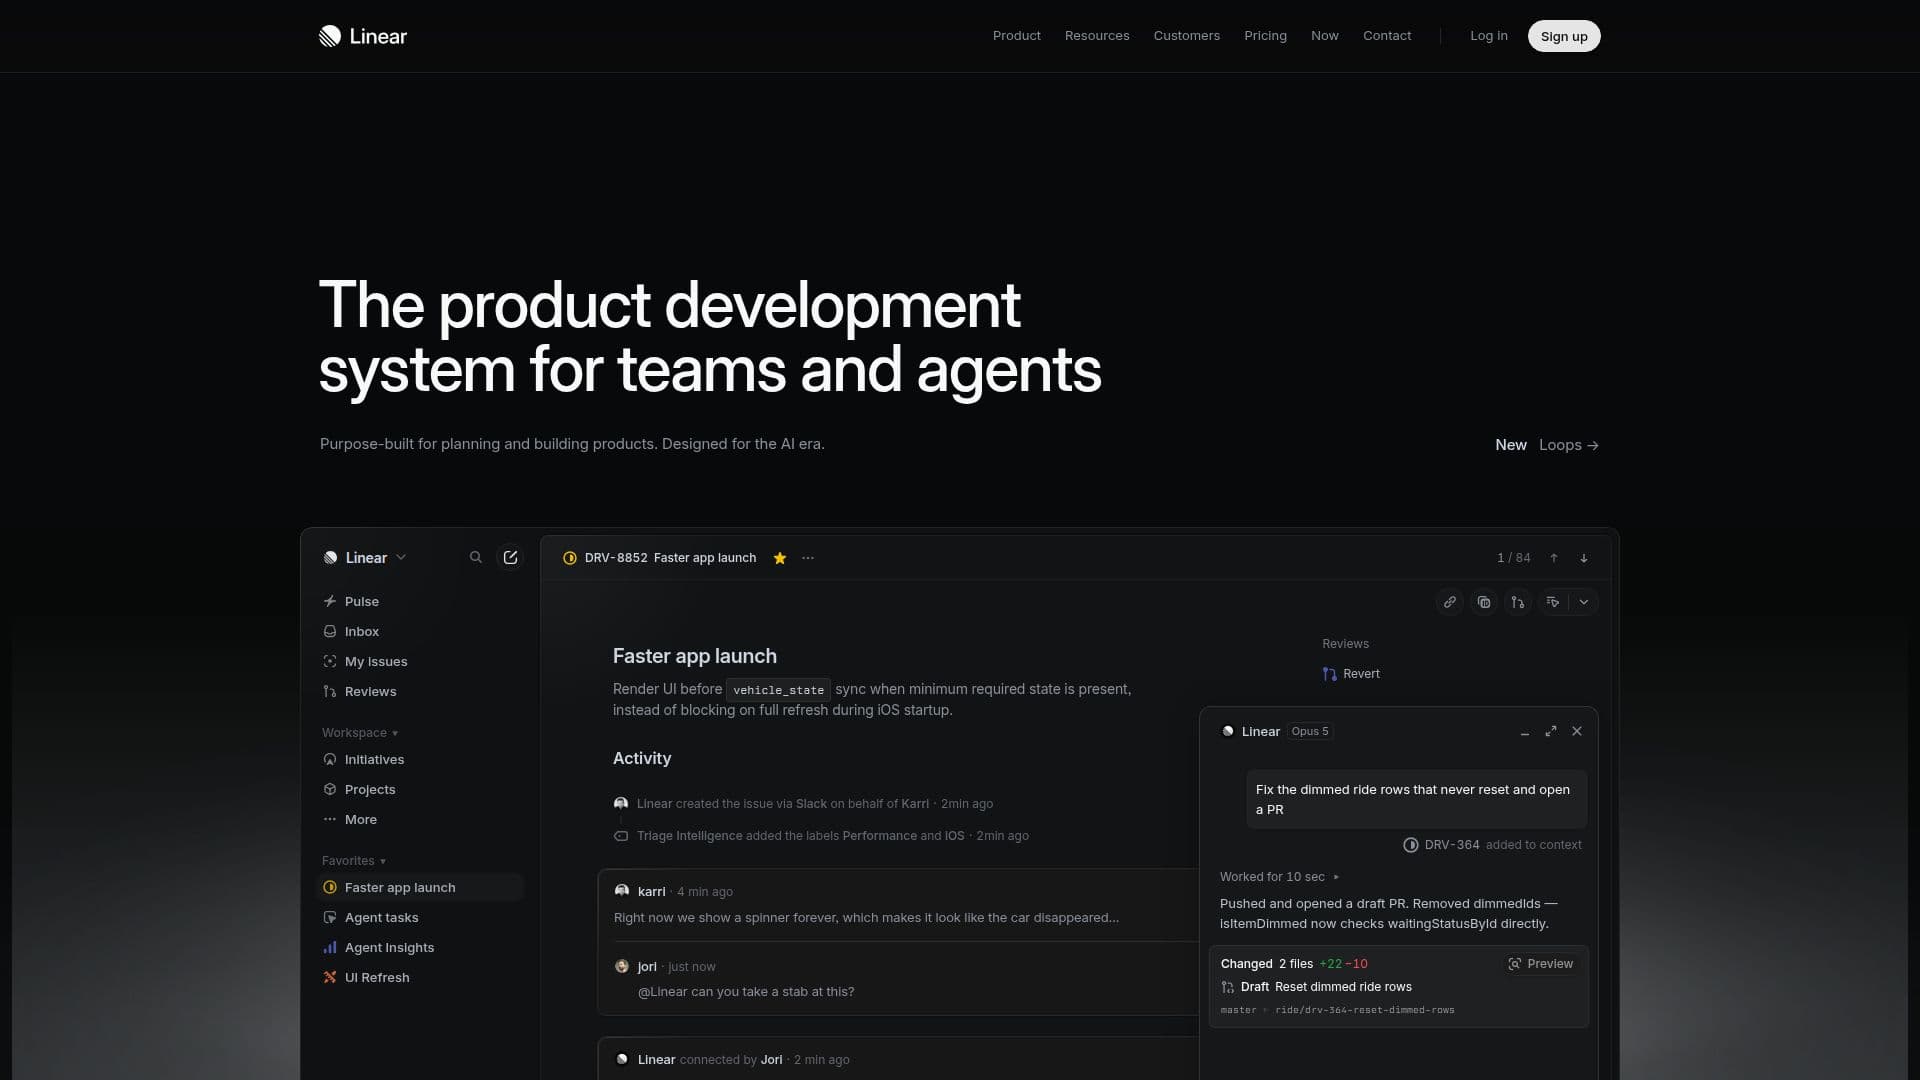Go to Customers page
1920x1080 pixels.
[x=1186, y=36]
